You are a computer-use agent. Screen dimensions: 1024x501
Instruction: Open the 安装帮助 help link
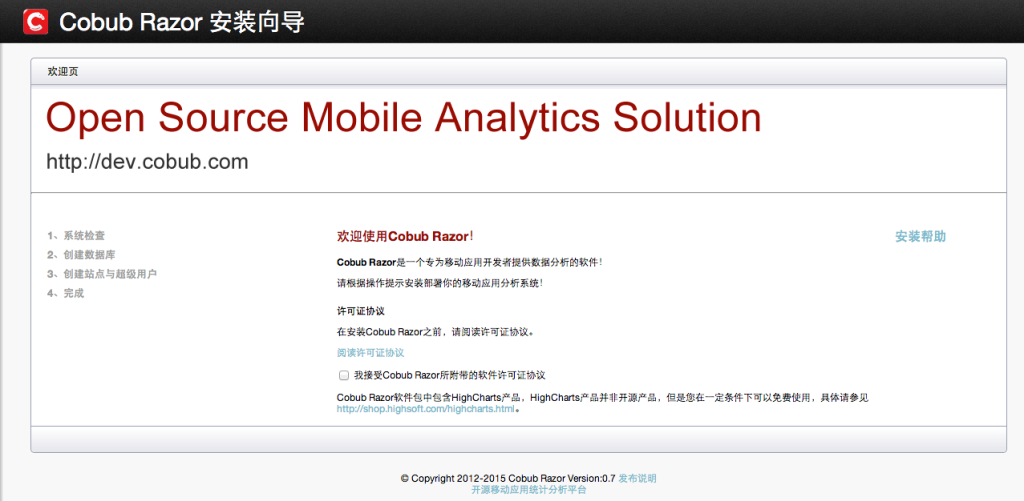pyautogui.click(x=920, y=236)
